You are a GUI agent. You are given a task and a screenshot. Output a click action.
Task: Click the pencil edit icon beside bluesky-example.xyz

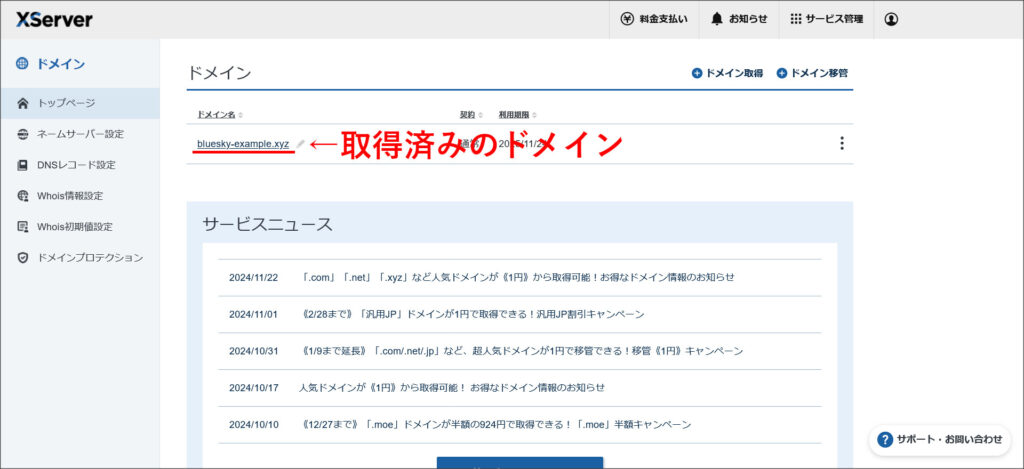pos(300,143)
